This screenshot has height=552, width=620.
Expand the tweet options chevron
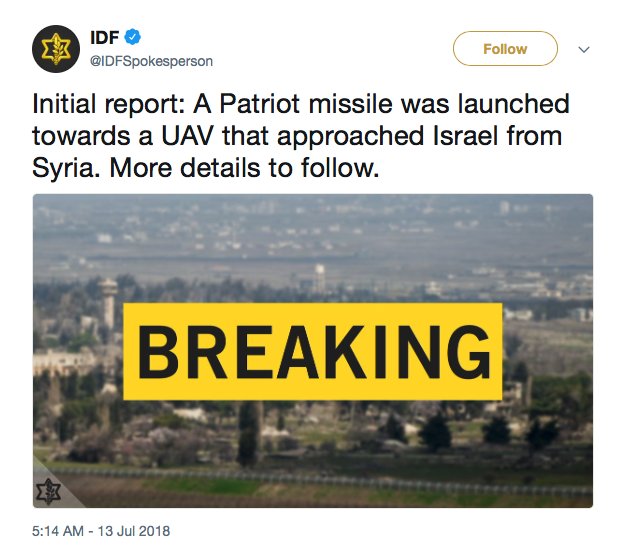pos(585,49)
